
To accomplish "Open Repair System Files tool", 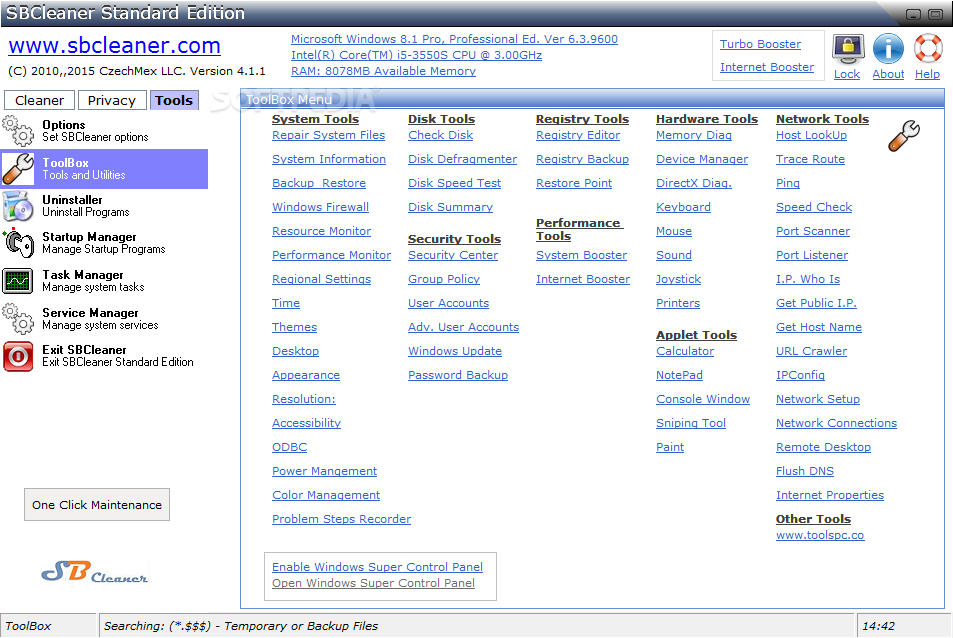I will tap(328, 135).
